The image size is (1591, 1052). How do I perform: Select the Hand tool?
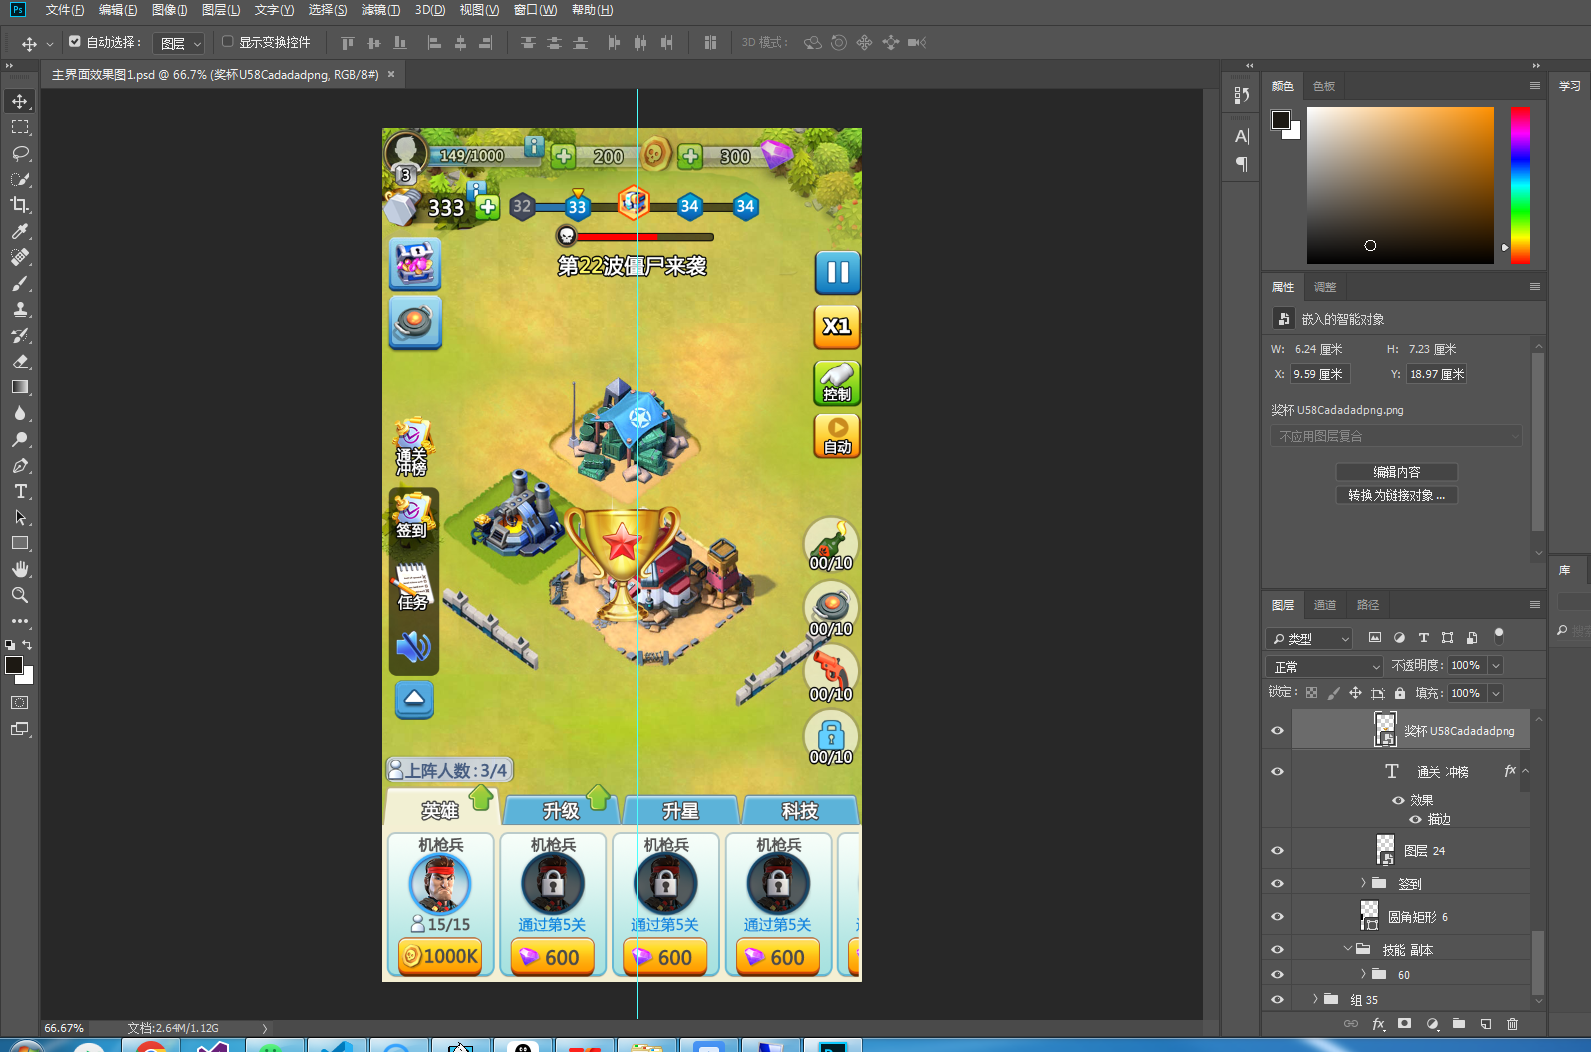tap(20, 569)
